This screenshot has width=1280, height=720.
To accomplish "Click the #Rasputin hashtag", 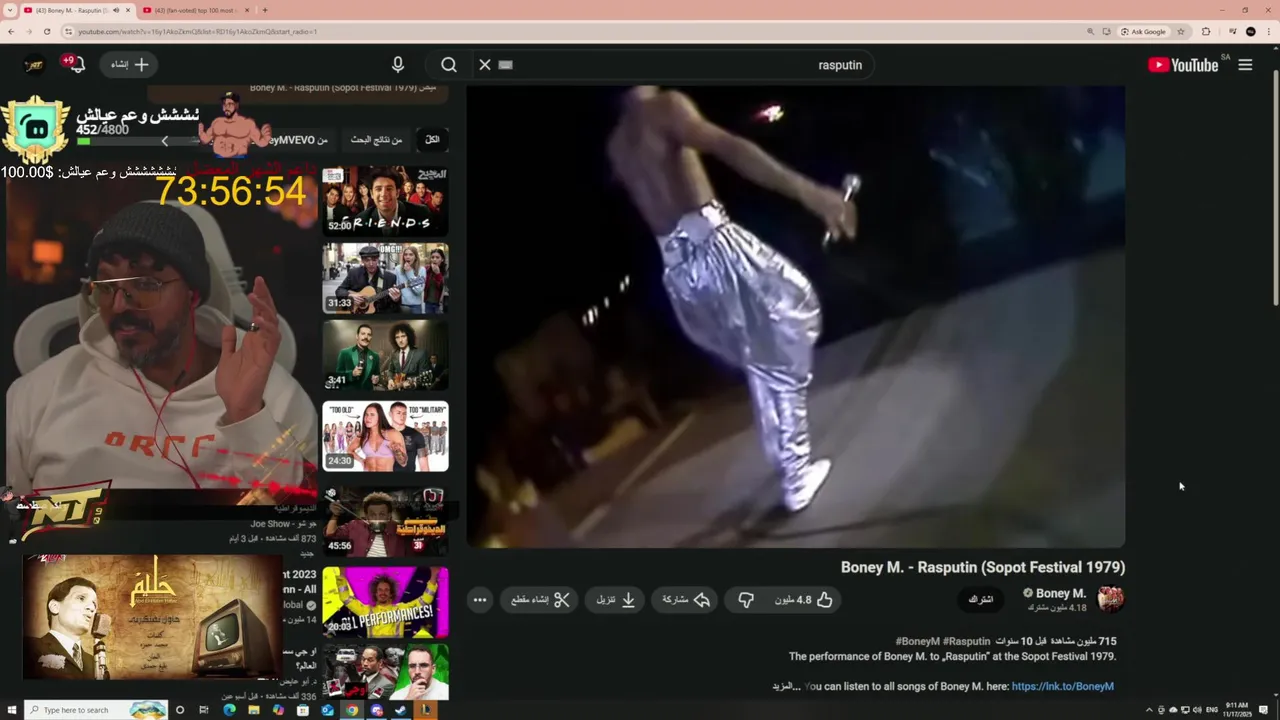I will (966, 641).
